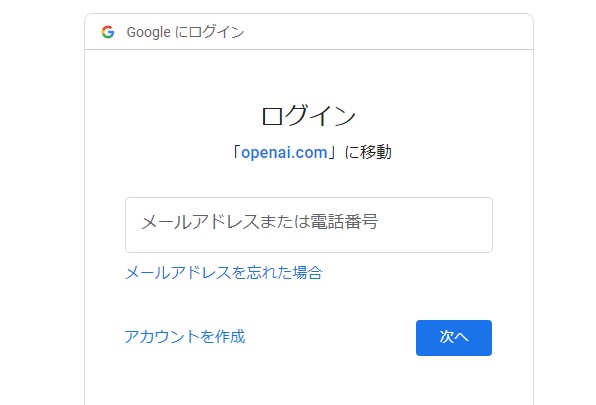
Task: Focus the メールアドレスまたは電話番号 input field
Action: [x=309, y=225]
